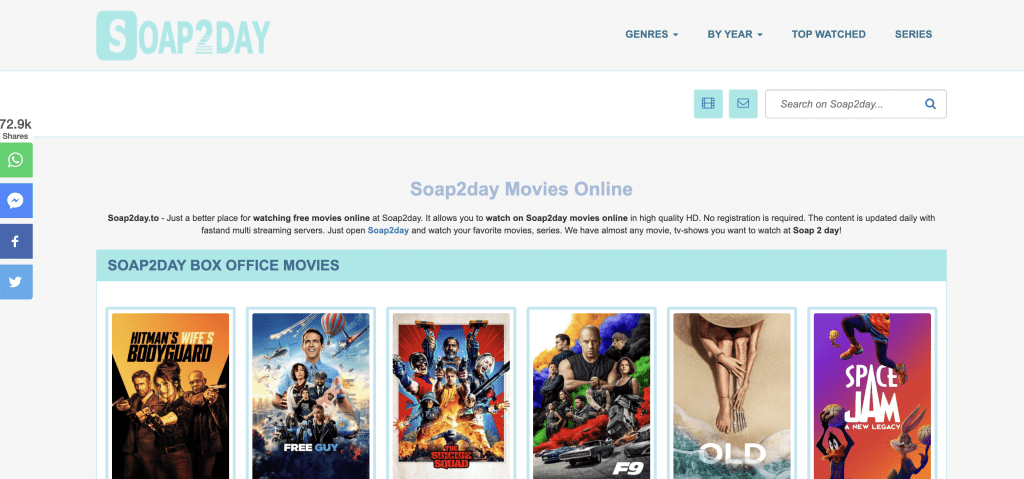
Task: Open the film strip icon button
Action: coord(708,104)
